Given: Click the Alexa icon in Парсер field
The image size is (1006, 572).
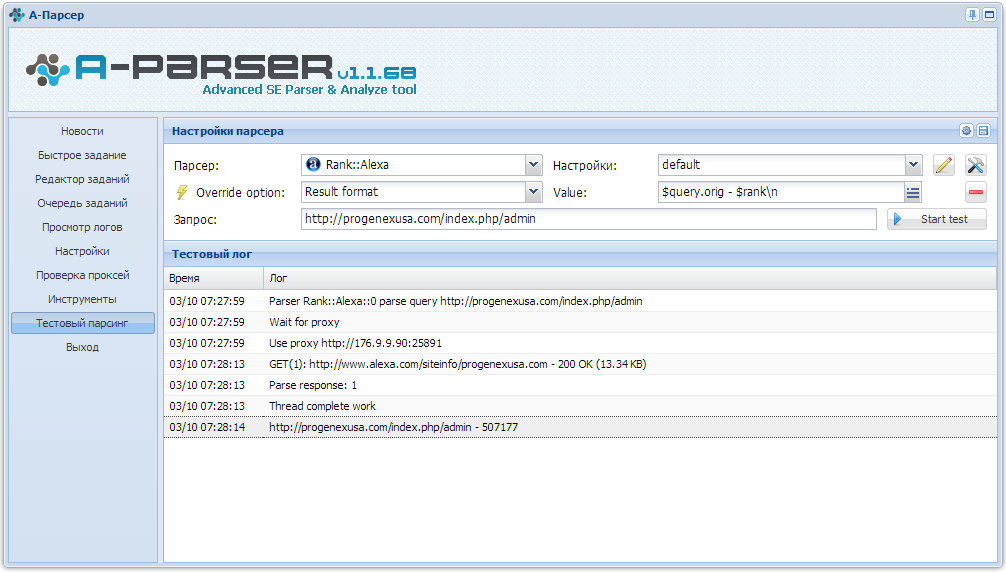Looking at the screenshot, I should click(313, 165).
